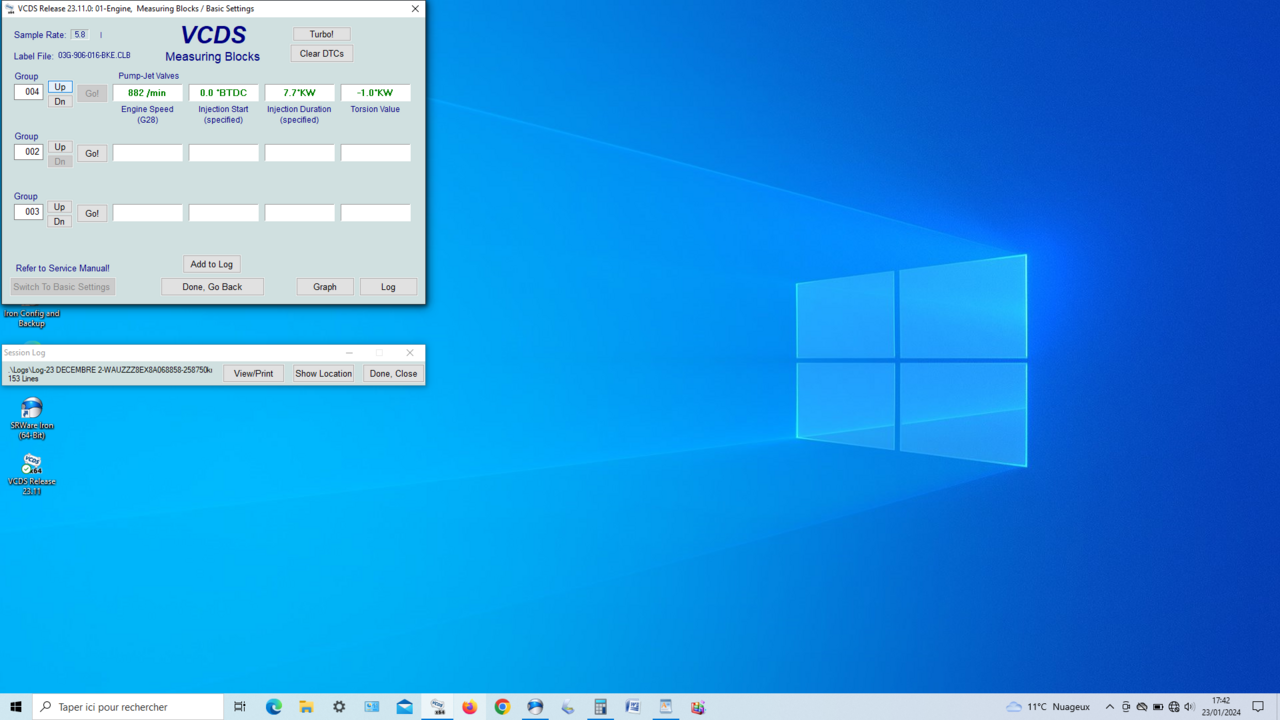Open the Mail app in the taskbar
Image resolution: width=1280 pixels, height=720 pixels.
(x=404, y=707)
